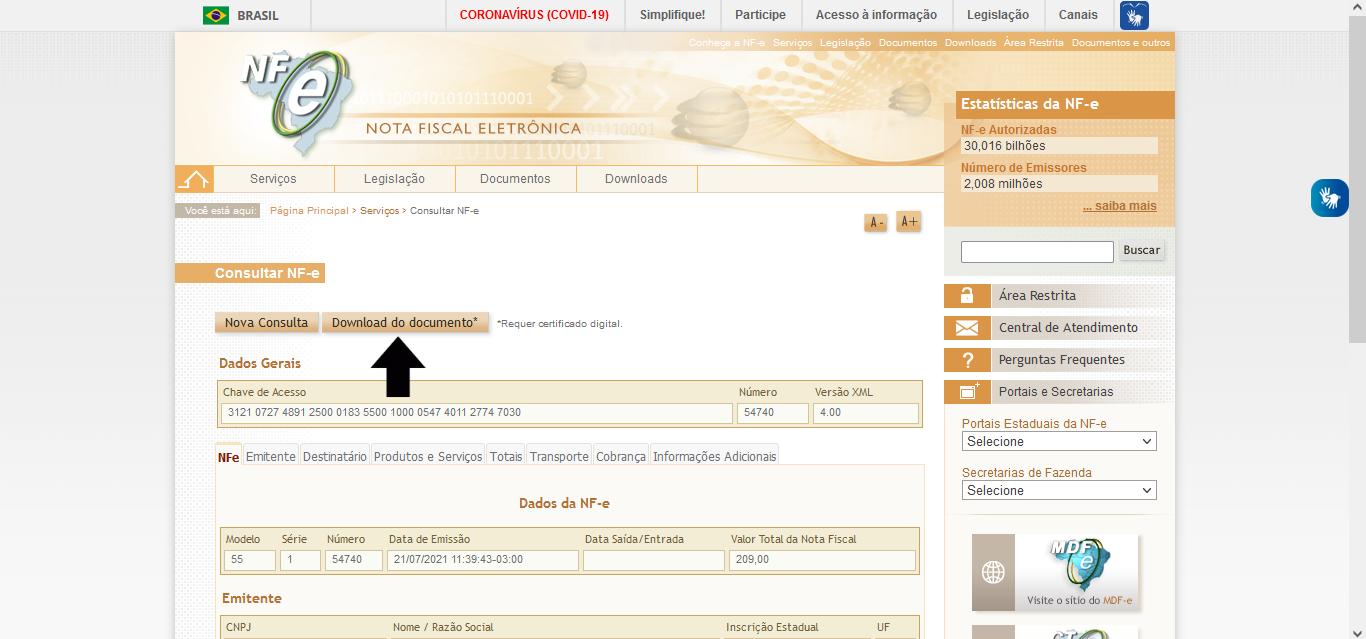Open the Serviços main menu
The image size is (1366, 639).
tap(273, 179)
